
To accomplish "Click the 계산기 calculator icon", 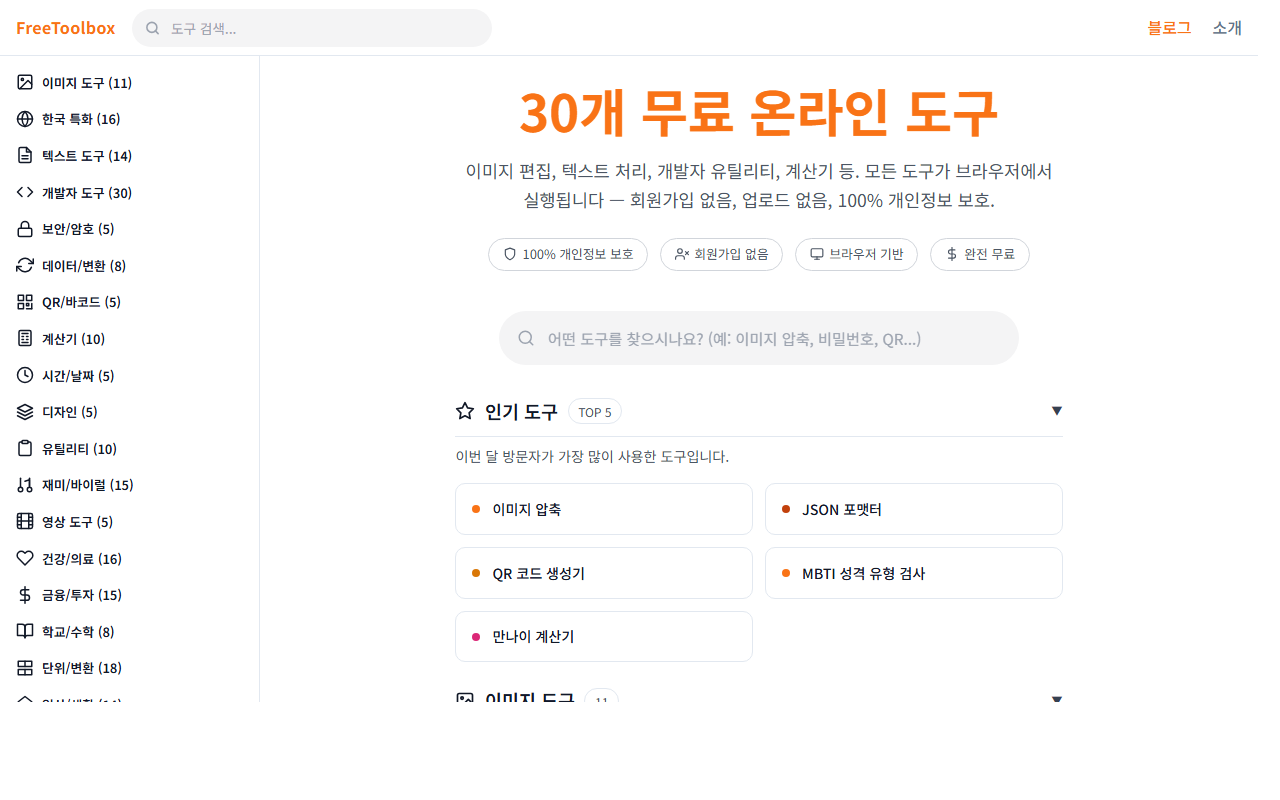I will pos(24,338).
